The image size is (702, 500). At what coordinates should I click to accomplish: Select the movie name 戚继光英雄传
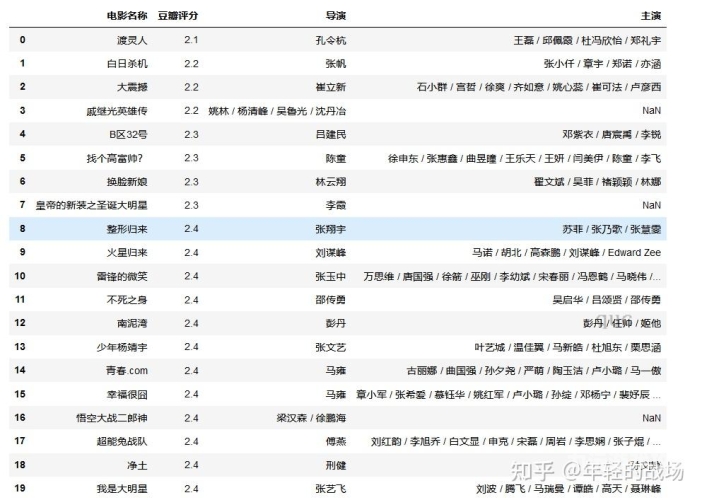coord(117,111)
